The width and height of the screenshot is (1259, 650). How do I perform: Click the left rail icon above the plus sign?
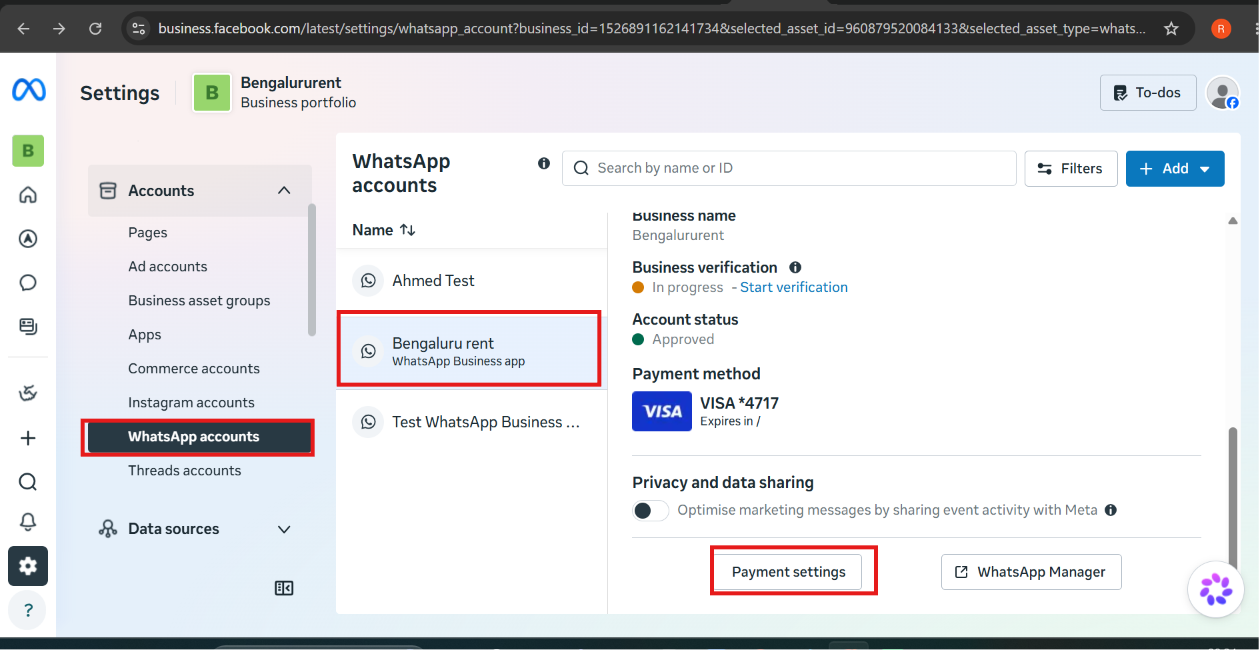(28, 394)
